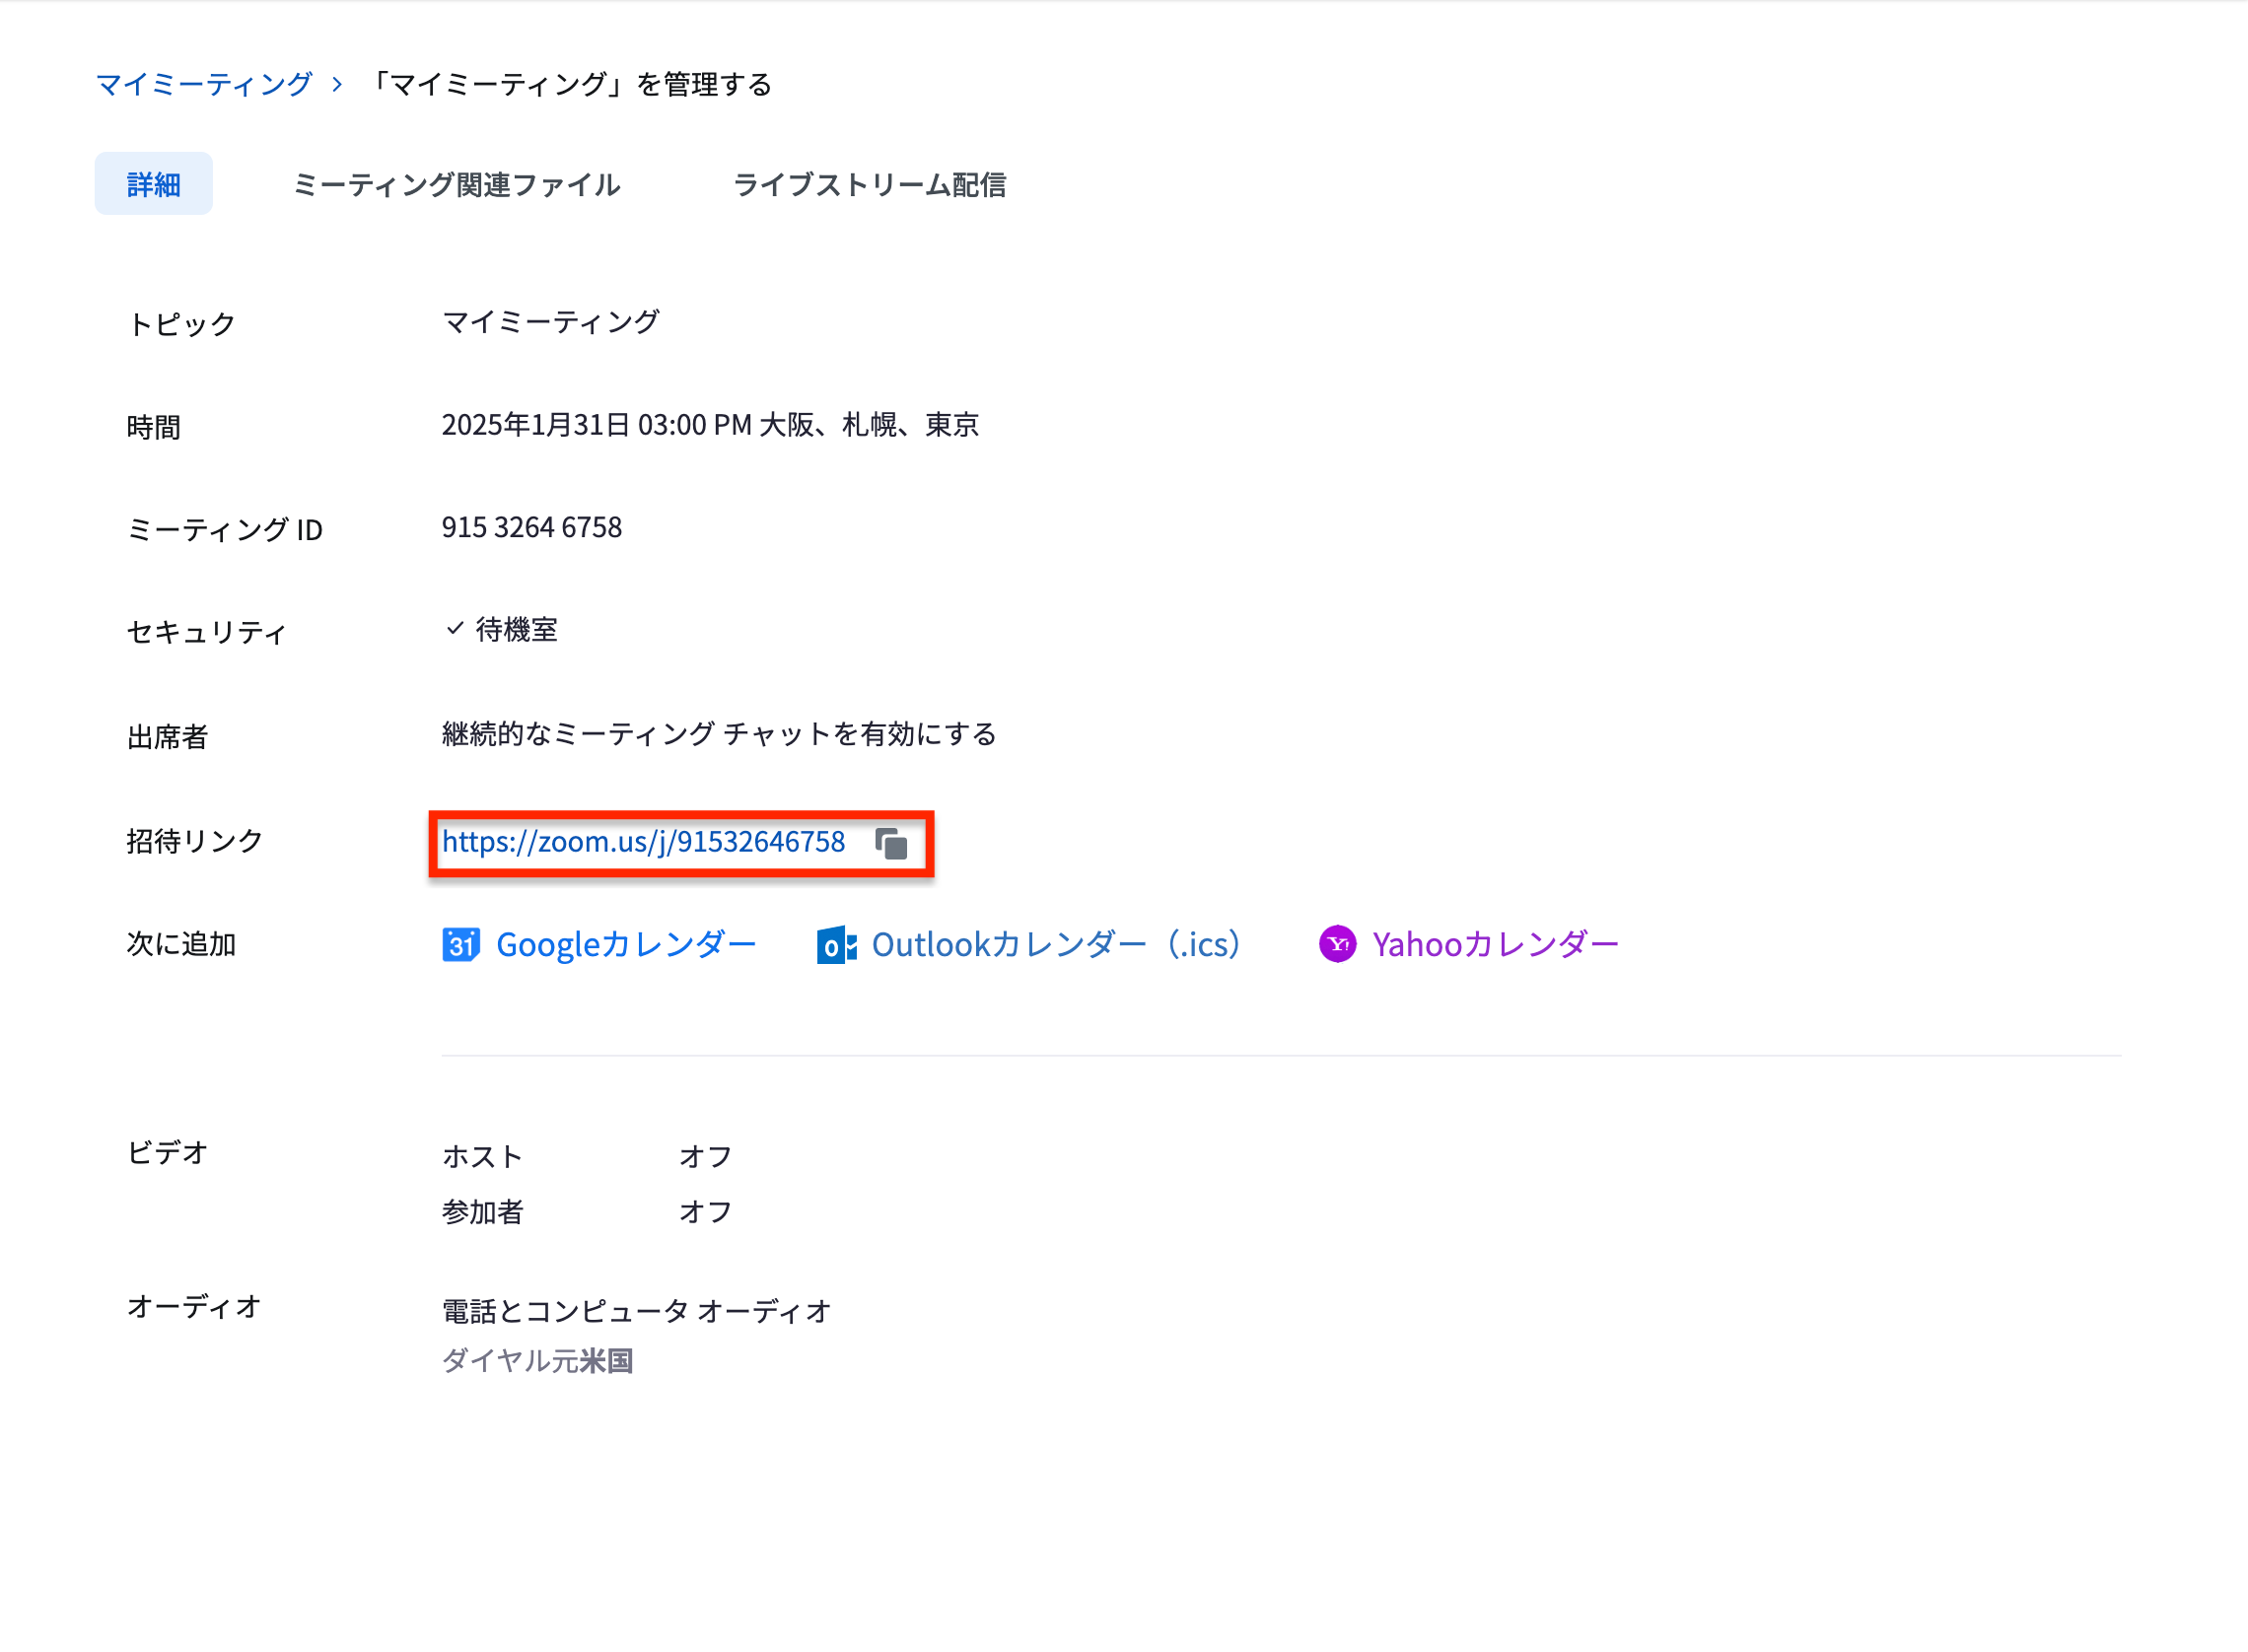Open the ライブストリーム配信 tab
Viewport: 2248px width, 1652px height.
point(870,184)
